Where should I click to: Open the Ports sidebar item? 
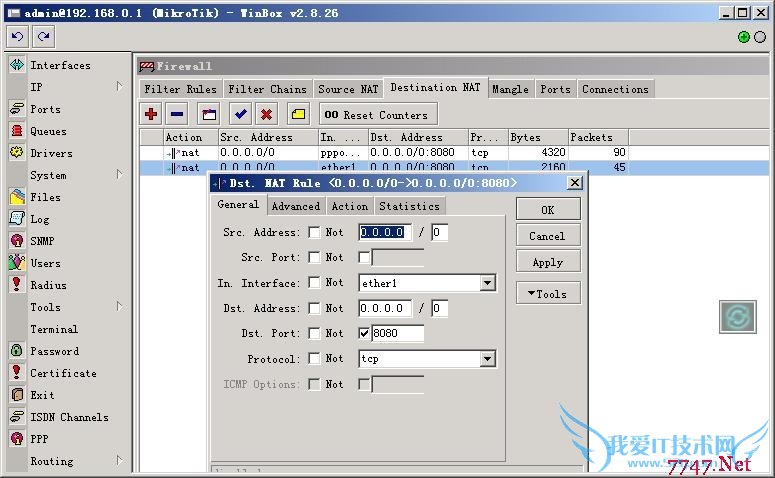[45, 109]
